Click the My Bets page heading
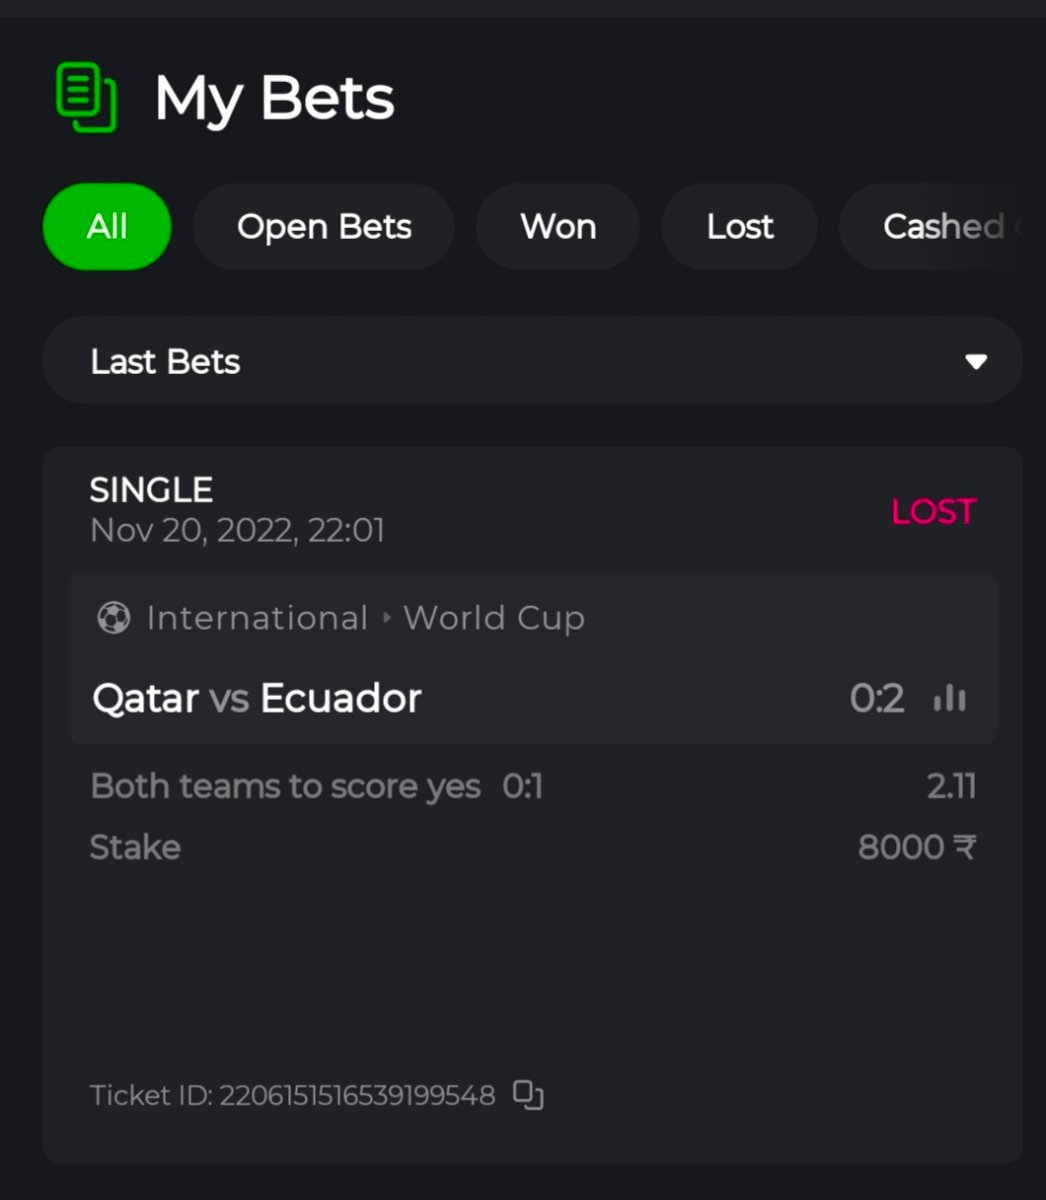The image size is (1046, 1200). click(274, 99)
